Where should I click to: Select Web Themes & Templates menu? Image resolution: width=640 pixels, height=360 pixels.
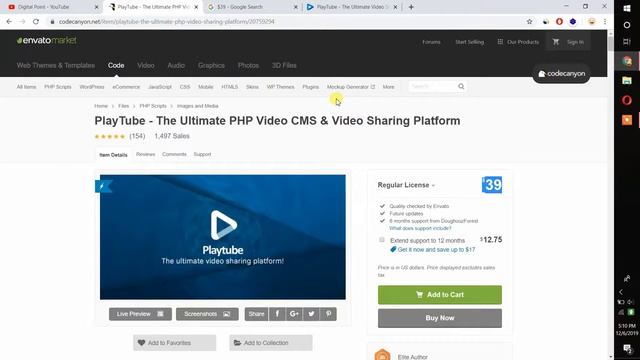pos(56,65)
